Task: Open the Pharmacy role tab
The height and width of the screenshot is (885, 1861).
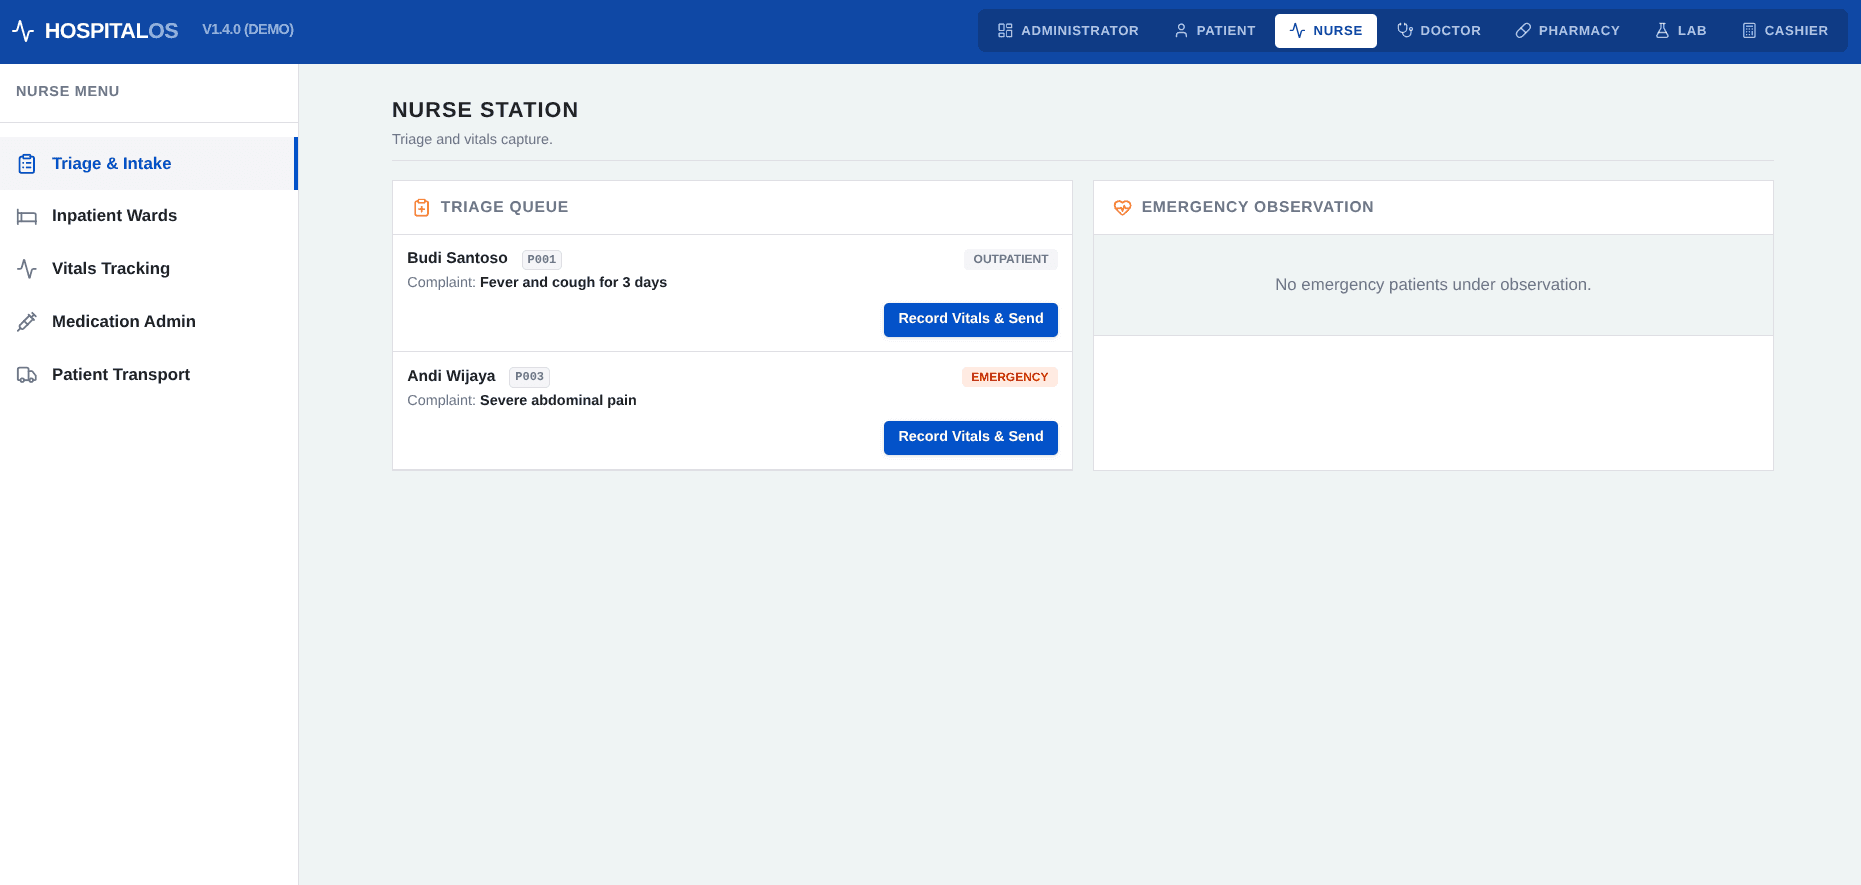Action: (1567, 31)
